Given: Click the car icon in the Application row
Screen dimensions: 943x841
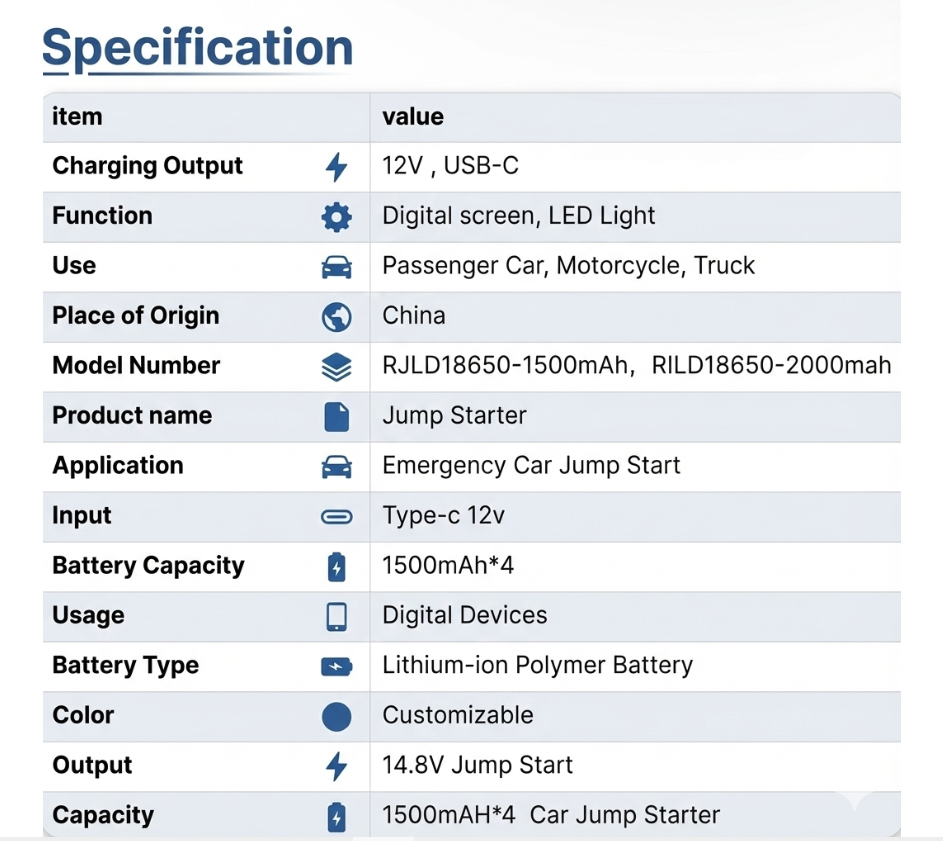Looking at the screenshot, I should click(337, 467).
